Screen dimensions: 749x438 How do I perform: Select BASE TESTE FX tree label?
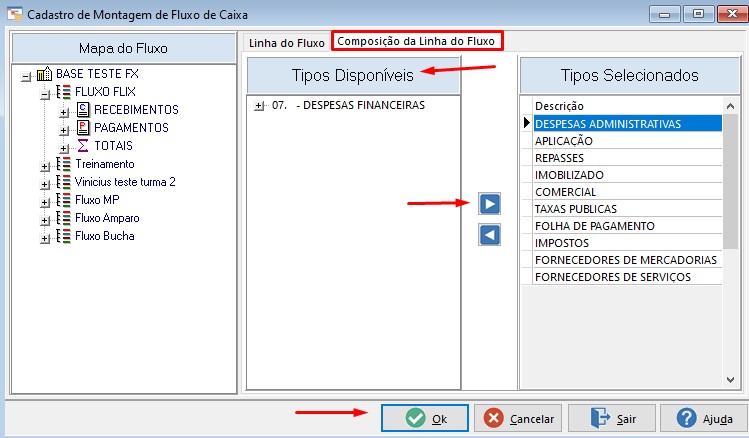pyautogui.click(x=97, y=74)
